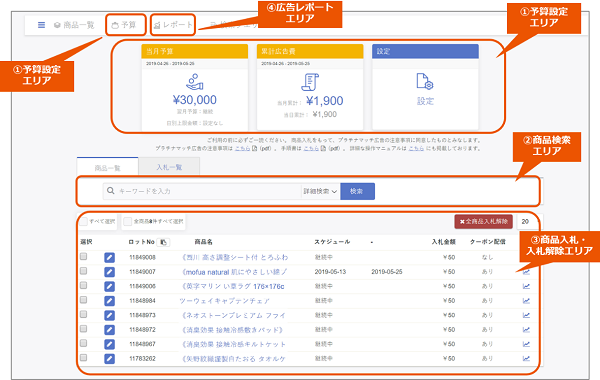
Task: Click the ¥30,000 budget amount
Action: point(195,100)
